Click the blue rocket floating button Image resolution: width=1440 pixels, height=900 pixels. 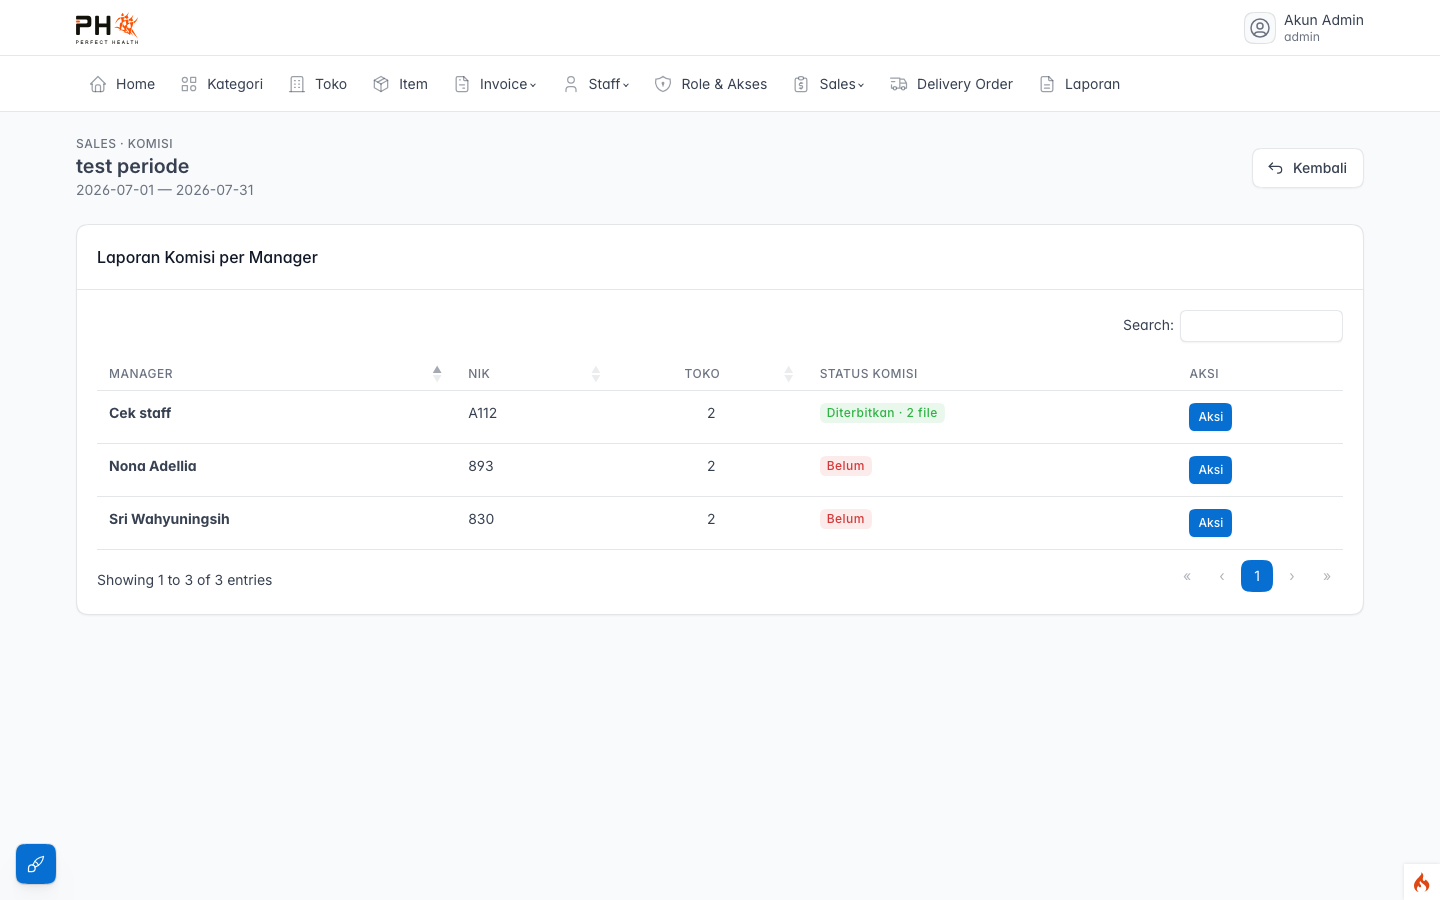coord(36,864)
